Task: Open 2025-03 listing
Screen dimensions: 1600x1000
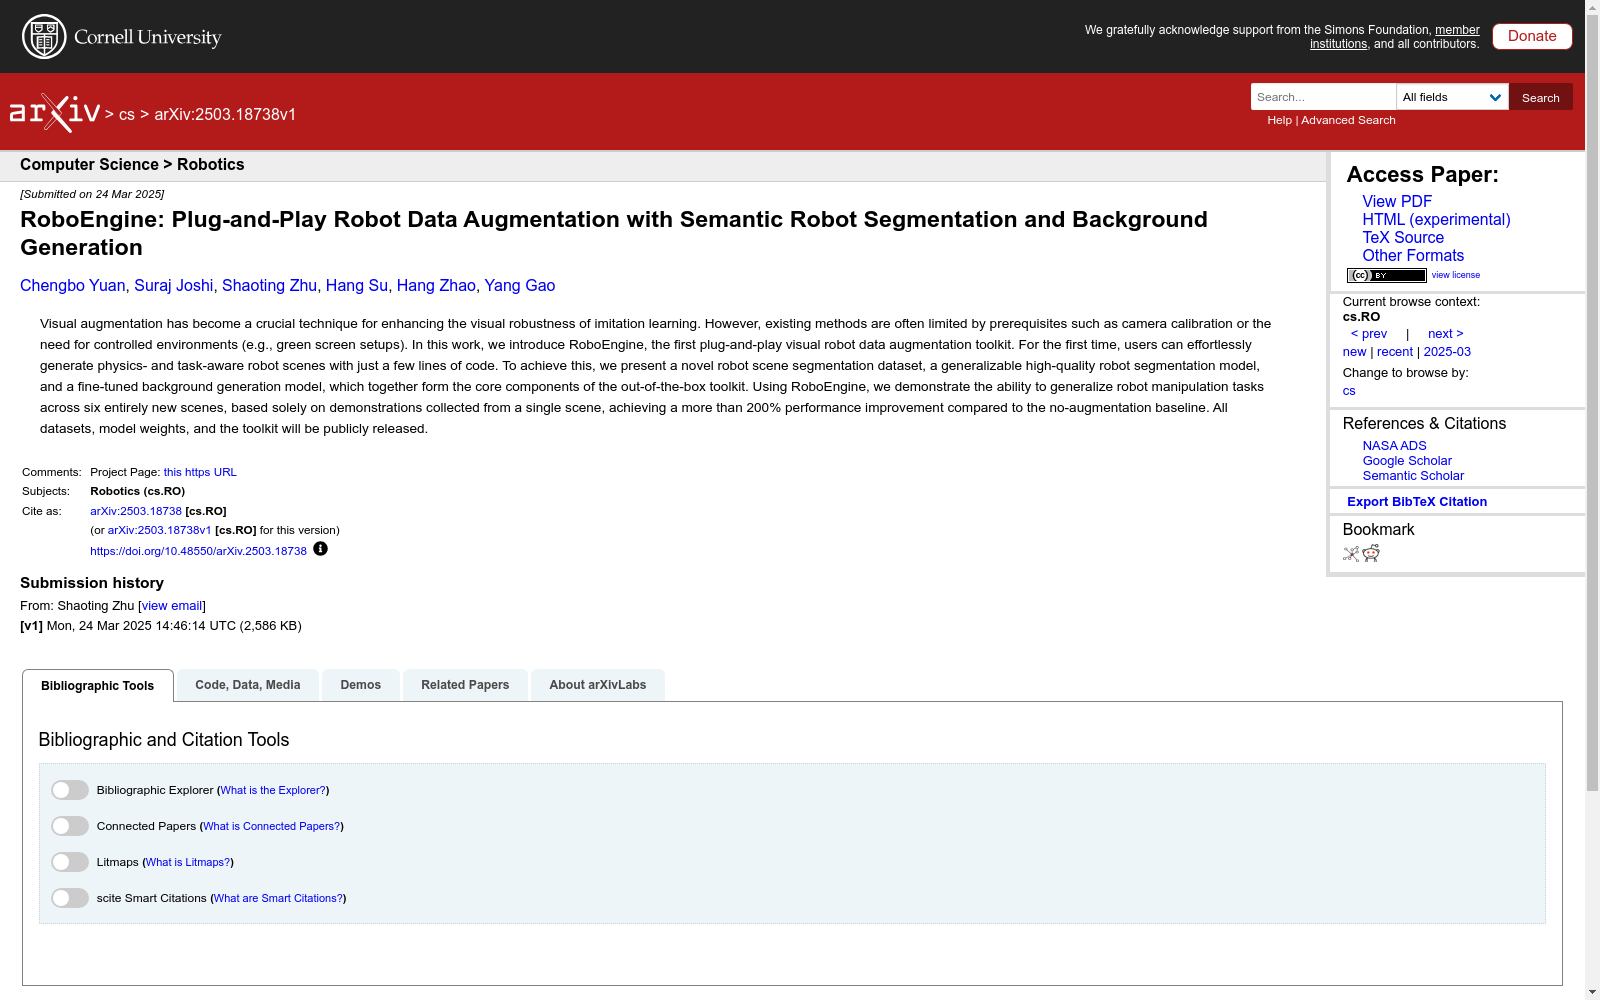Action: [1447, 352]
